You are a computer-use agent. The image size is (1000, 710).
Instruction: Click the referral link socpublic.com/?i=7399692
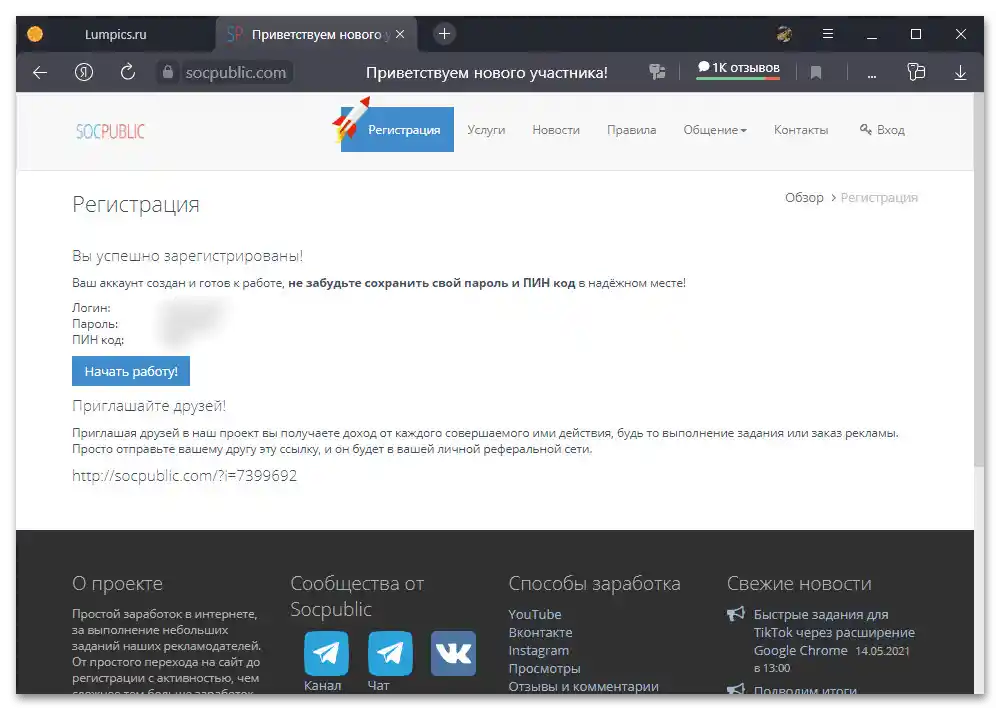click(x=184, y=476)
